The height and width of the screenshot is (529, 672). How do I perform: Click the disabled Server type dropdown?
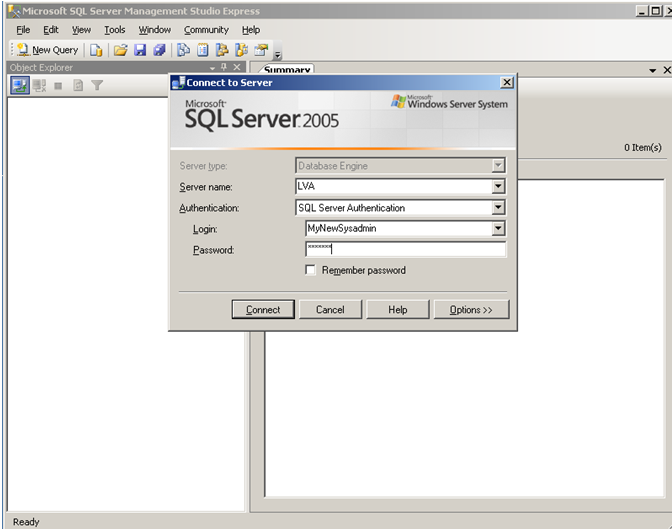tap(400, 165)
